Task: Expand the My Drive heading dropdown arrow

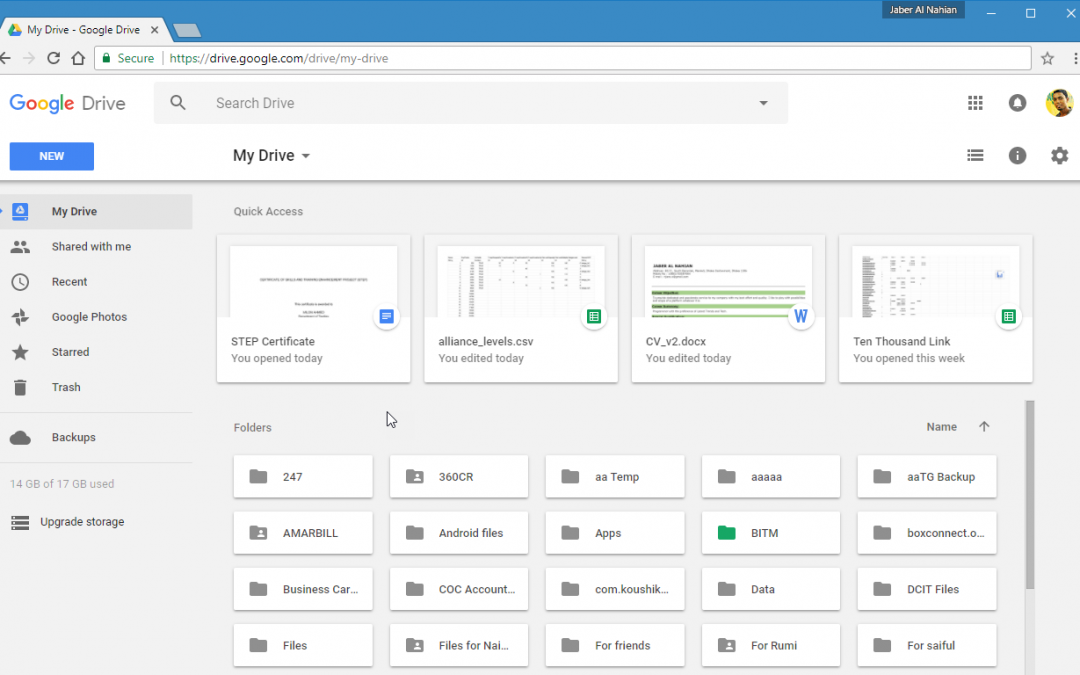Action: (x=307, y=156)
